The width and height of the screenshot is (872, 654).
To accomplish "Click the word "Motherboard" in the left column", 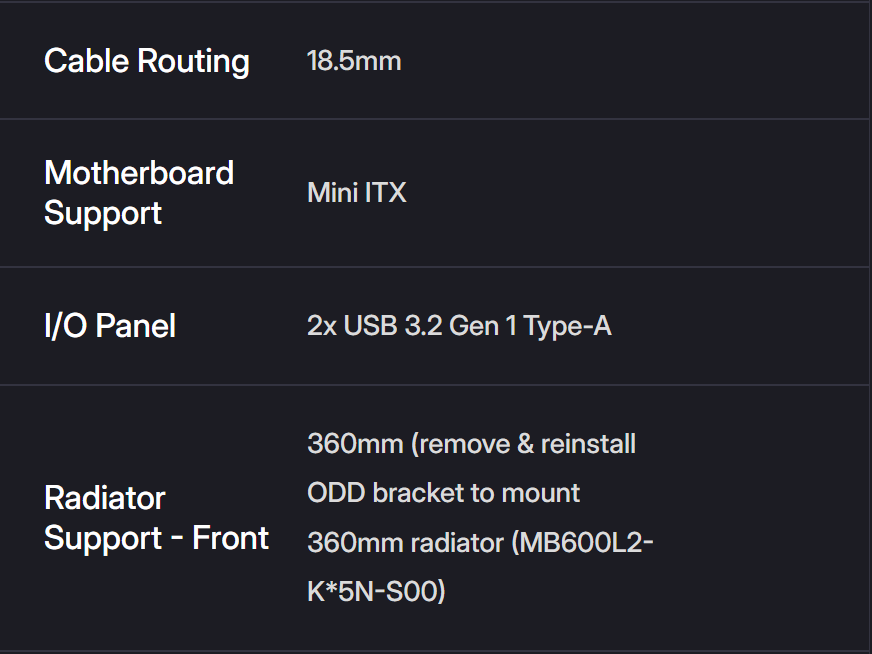I will [139, 173].
